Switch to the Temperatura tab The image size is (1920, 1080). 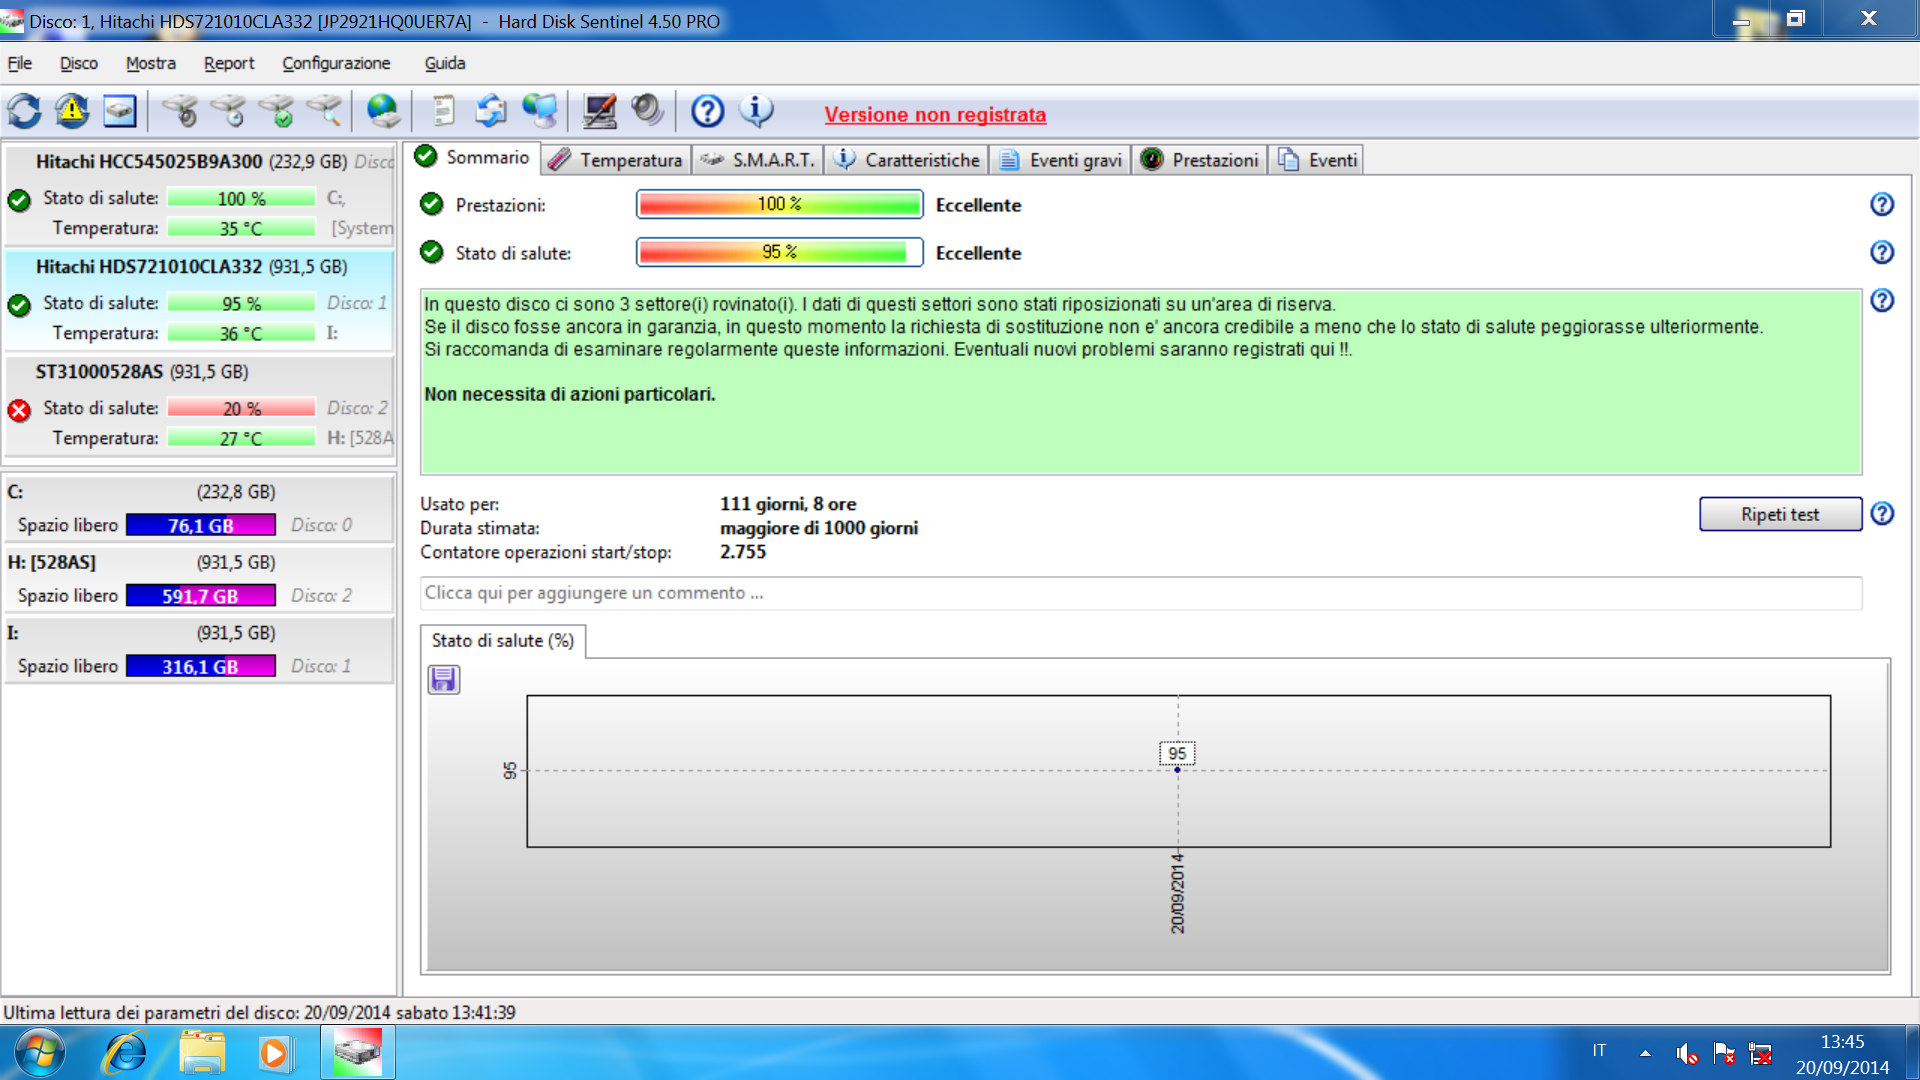point(617,160)
